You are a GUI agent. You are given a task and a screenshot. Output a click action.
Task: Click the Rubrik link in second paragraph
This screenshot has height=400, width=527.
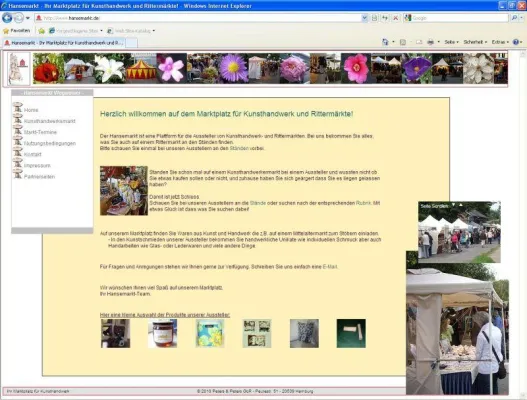[363, 203]
